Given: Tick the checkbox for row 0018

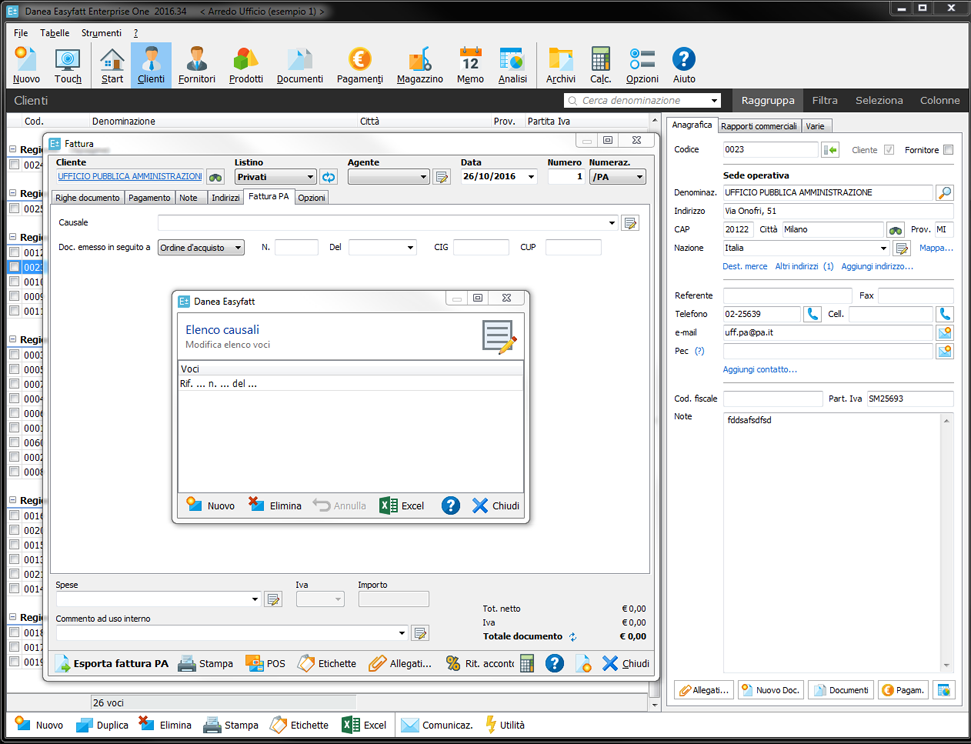Looking at the screenshot, I should click(14, 632).
